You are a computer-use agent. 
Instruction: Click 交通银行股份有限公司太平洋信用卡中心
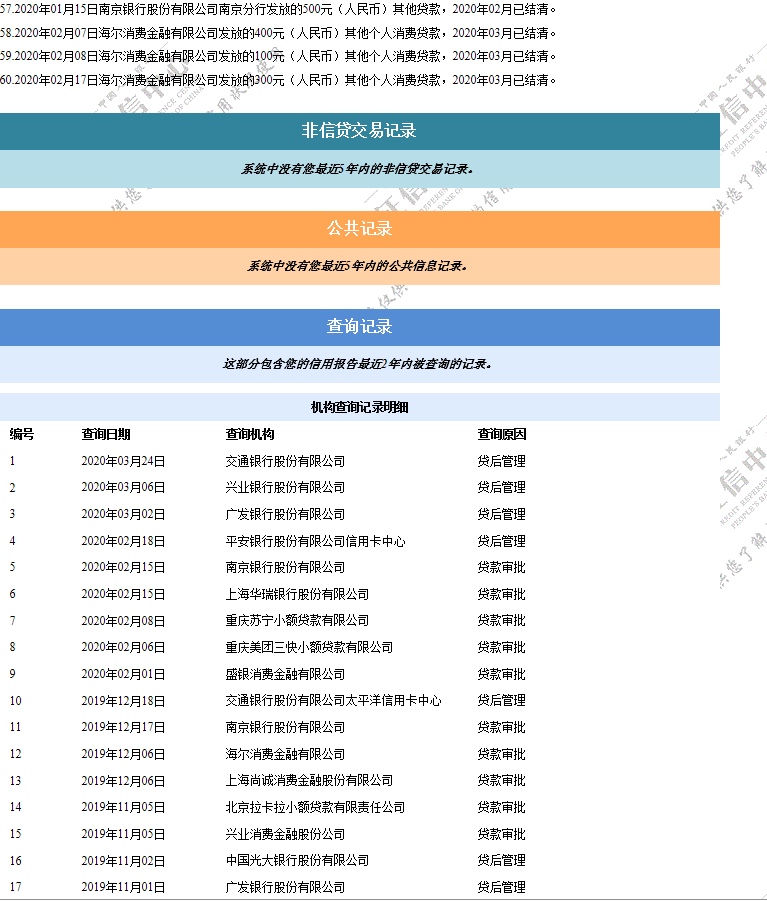pyautogui.click(x=333, y=701)
